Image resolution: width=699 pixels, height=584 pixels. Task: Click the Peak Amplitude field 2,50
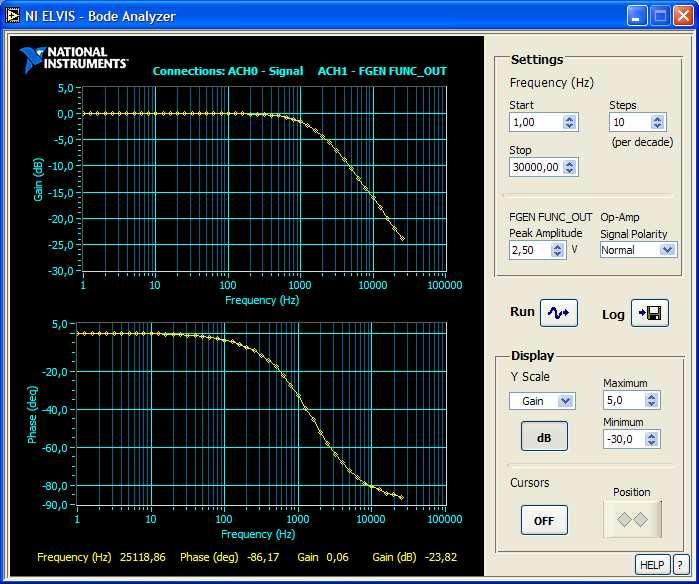(x=530, y=250)
